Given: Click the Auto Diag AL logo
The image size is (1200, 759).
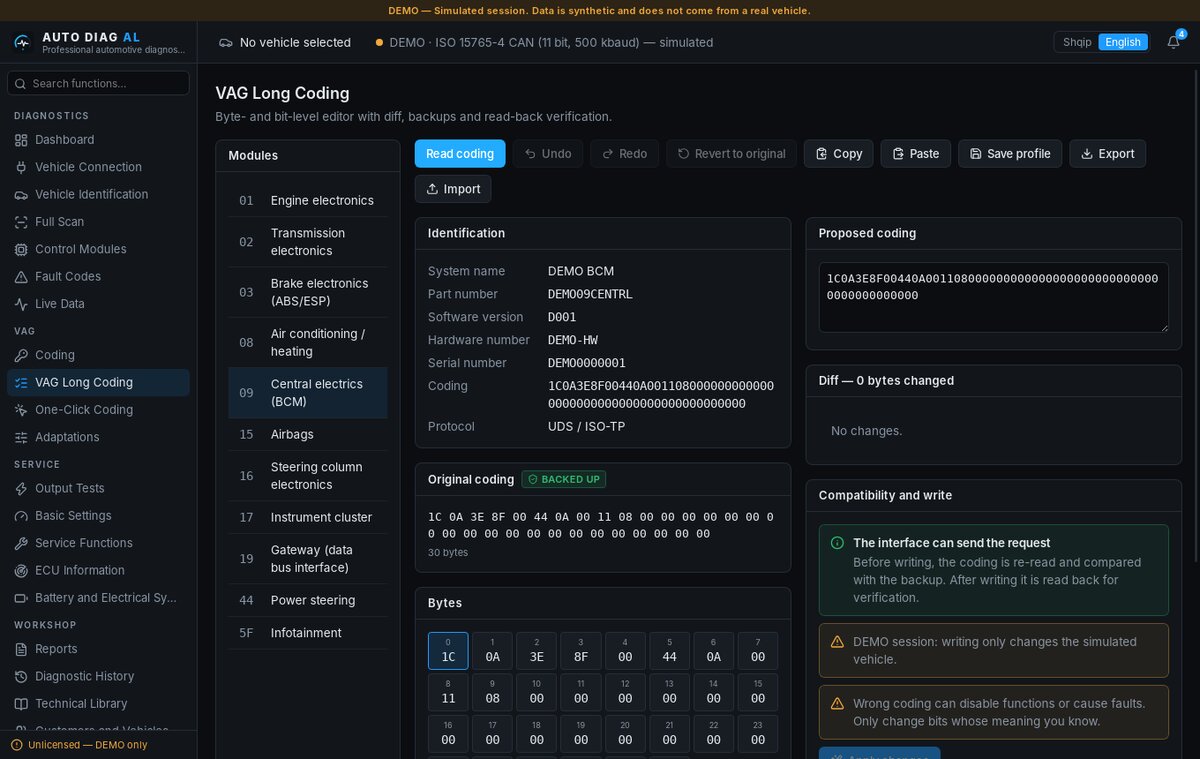Looking at the screenshot, I should click(22, 43).
